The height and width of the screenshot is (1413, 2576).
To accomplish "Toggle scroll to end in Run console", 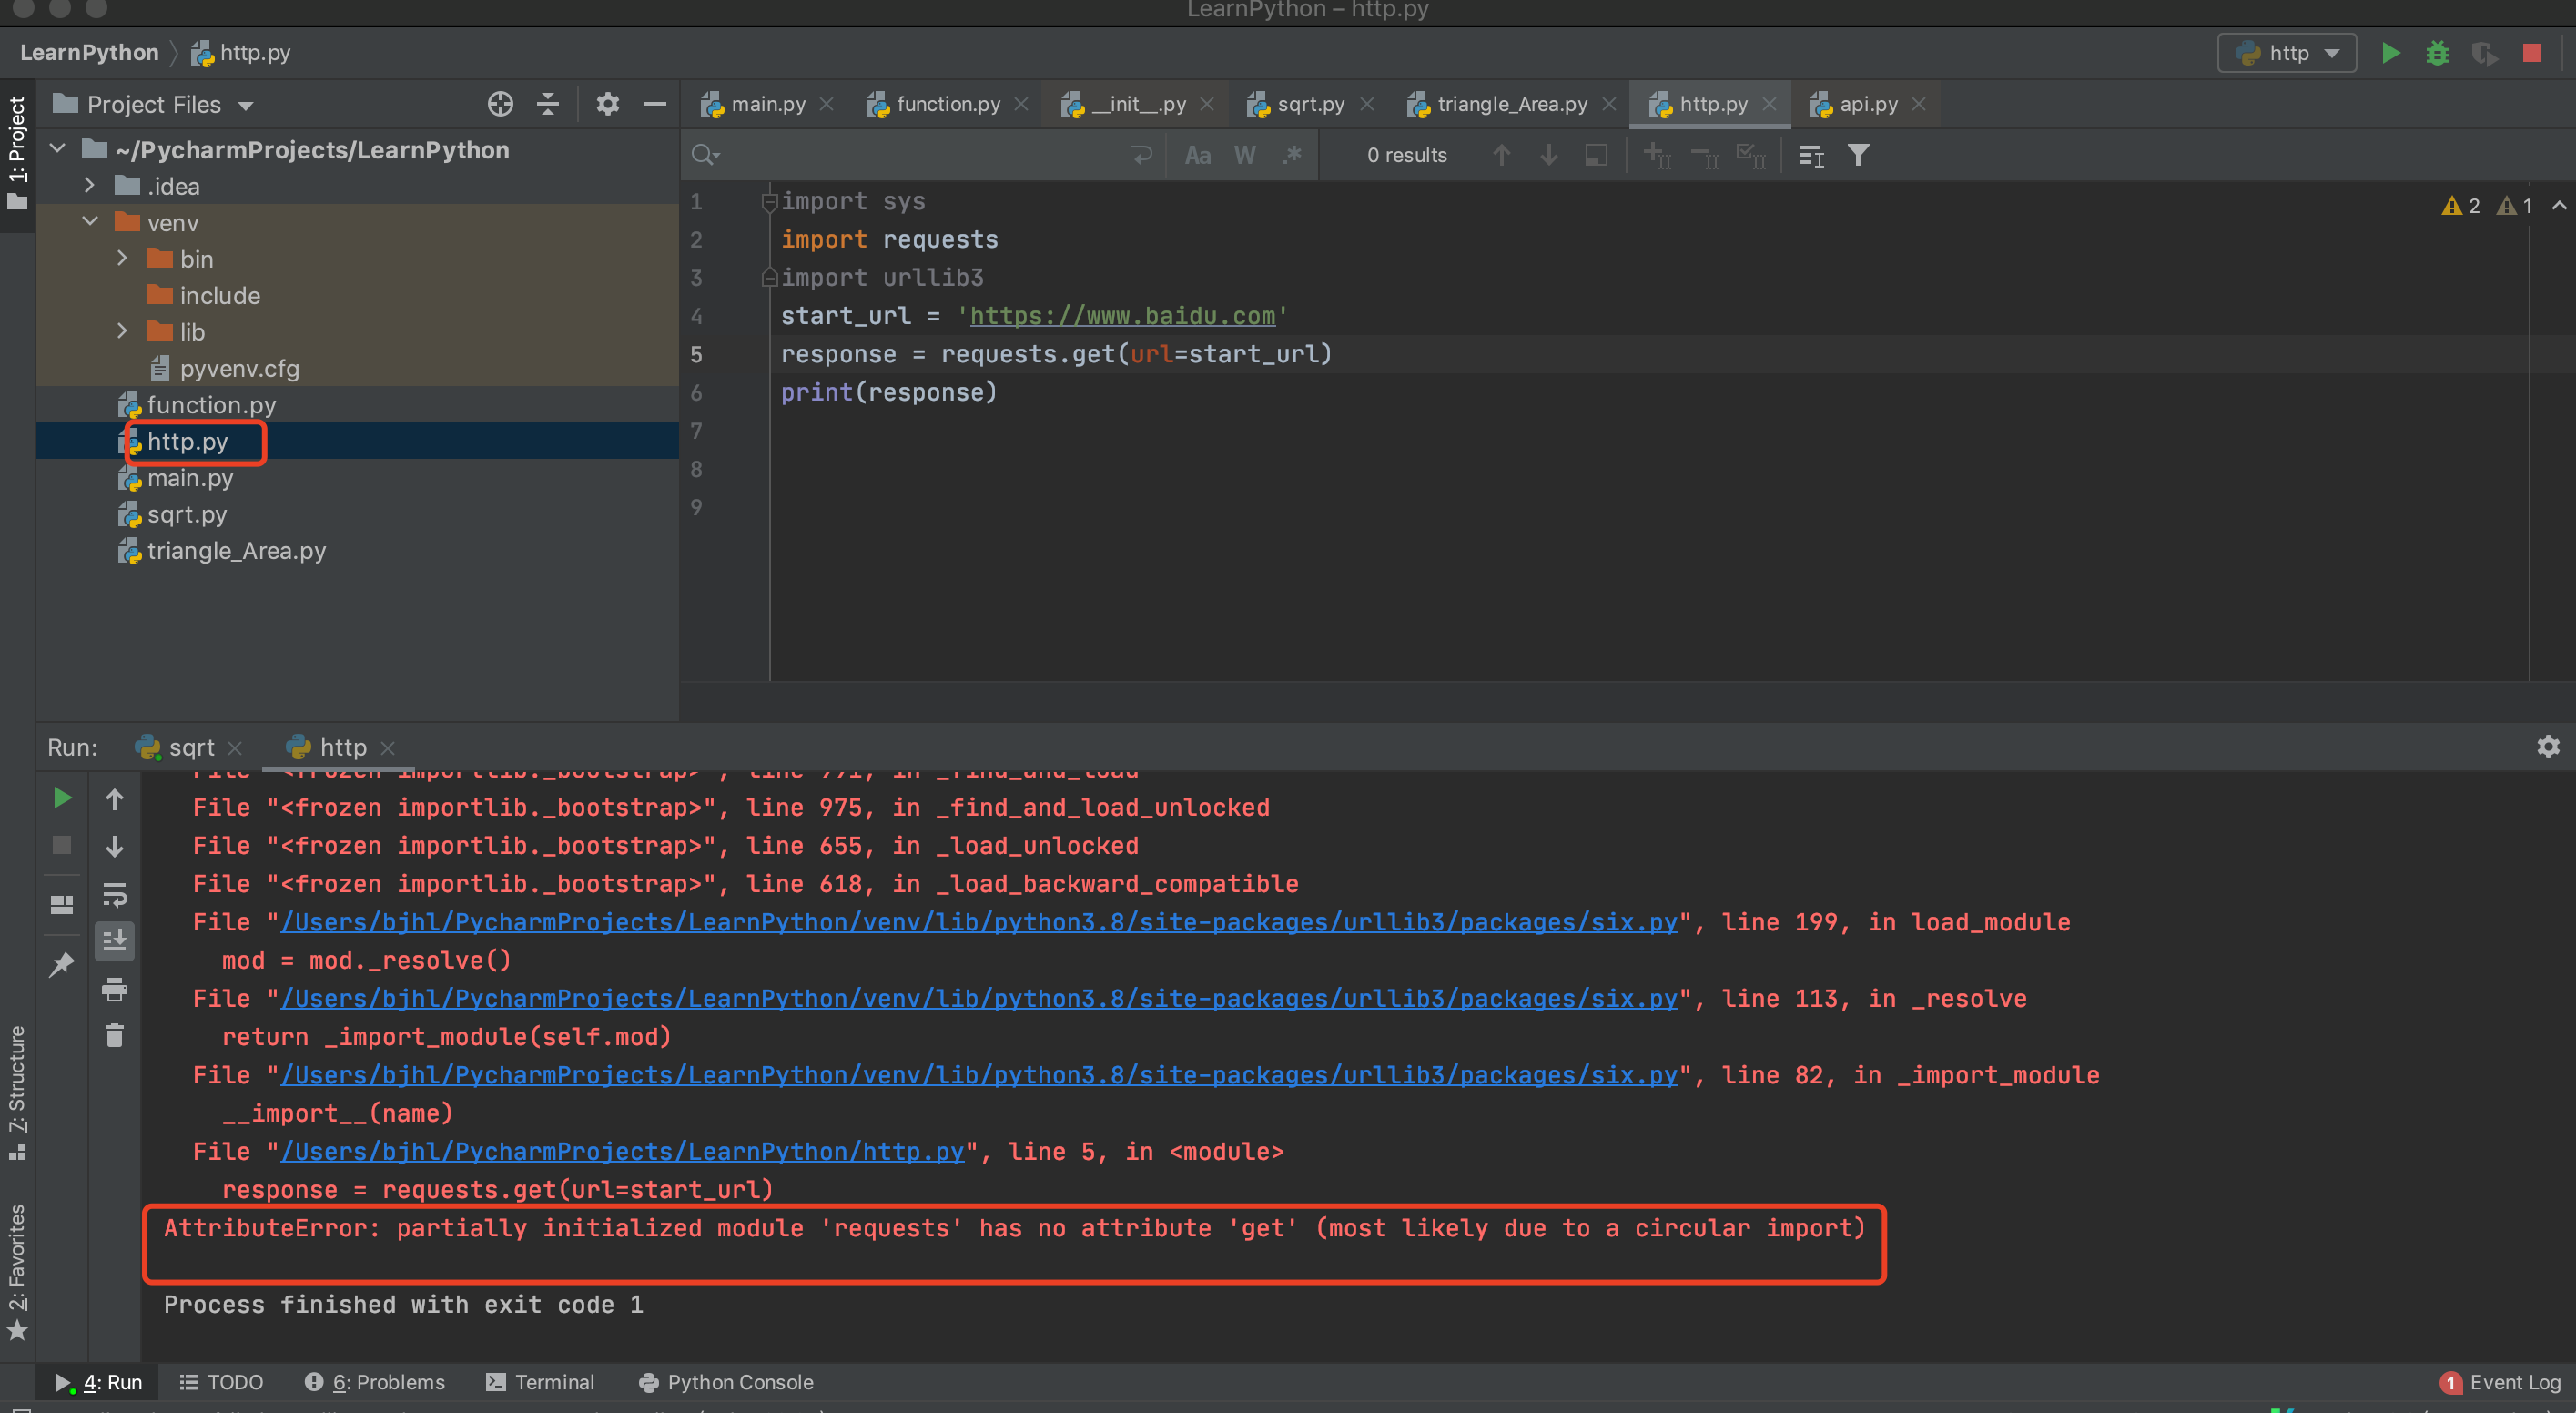I will point(115,941).
